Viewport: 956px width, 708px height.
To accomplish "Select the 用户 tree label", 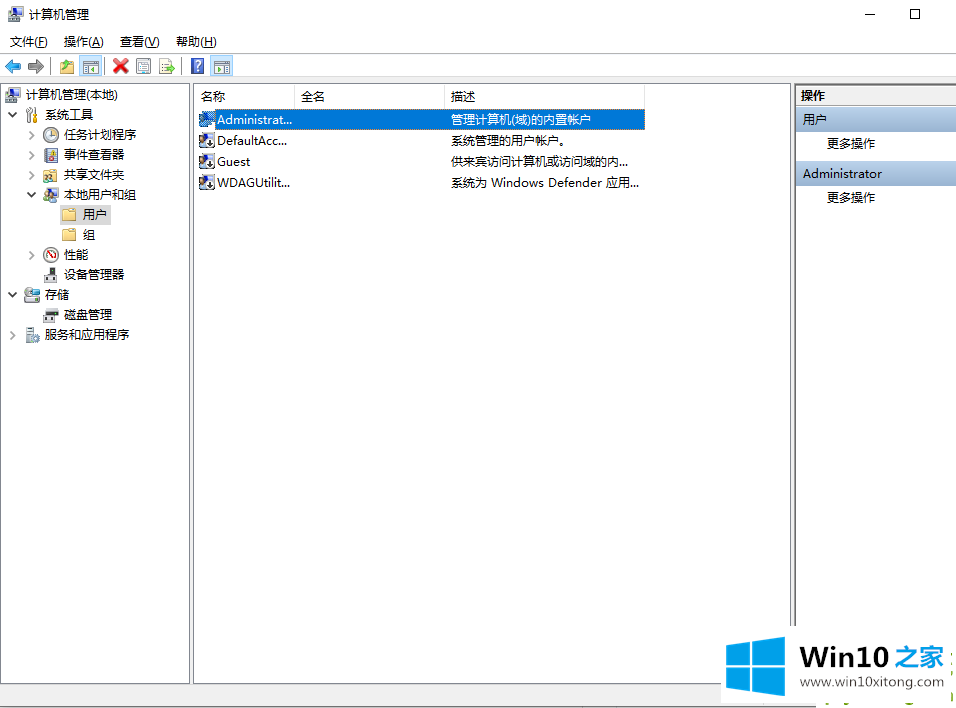I will [95, 215].
